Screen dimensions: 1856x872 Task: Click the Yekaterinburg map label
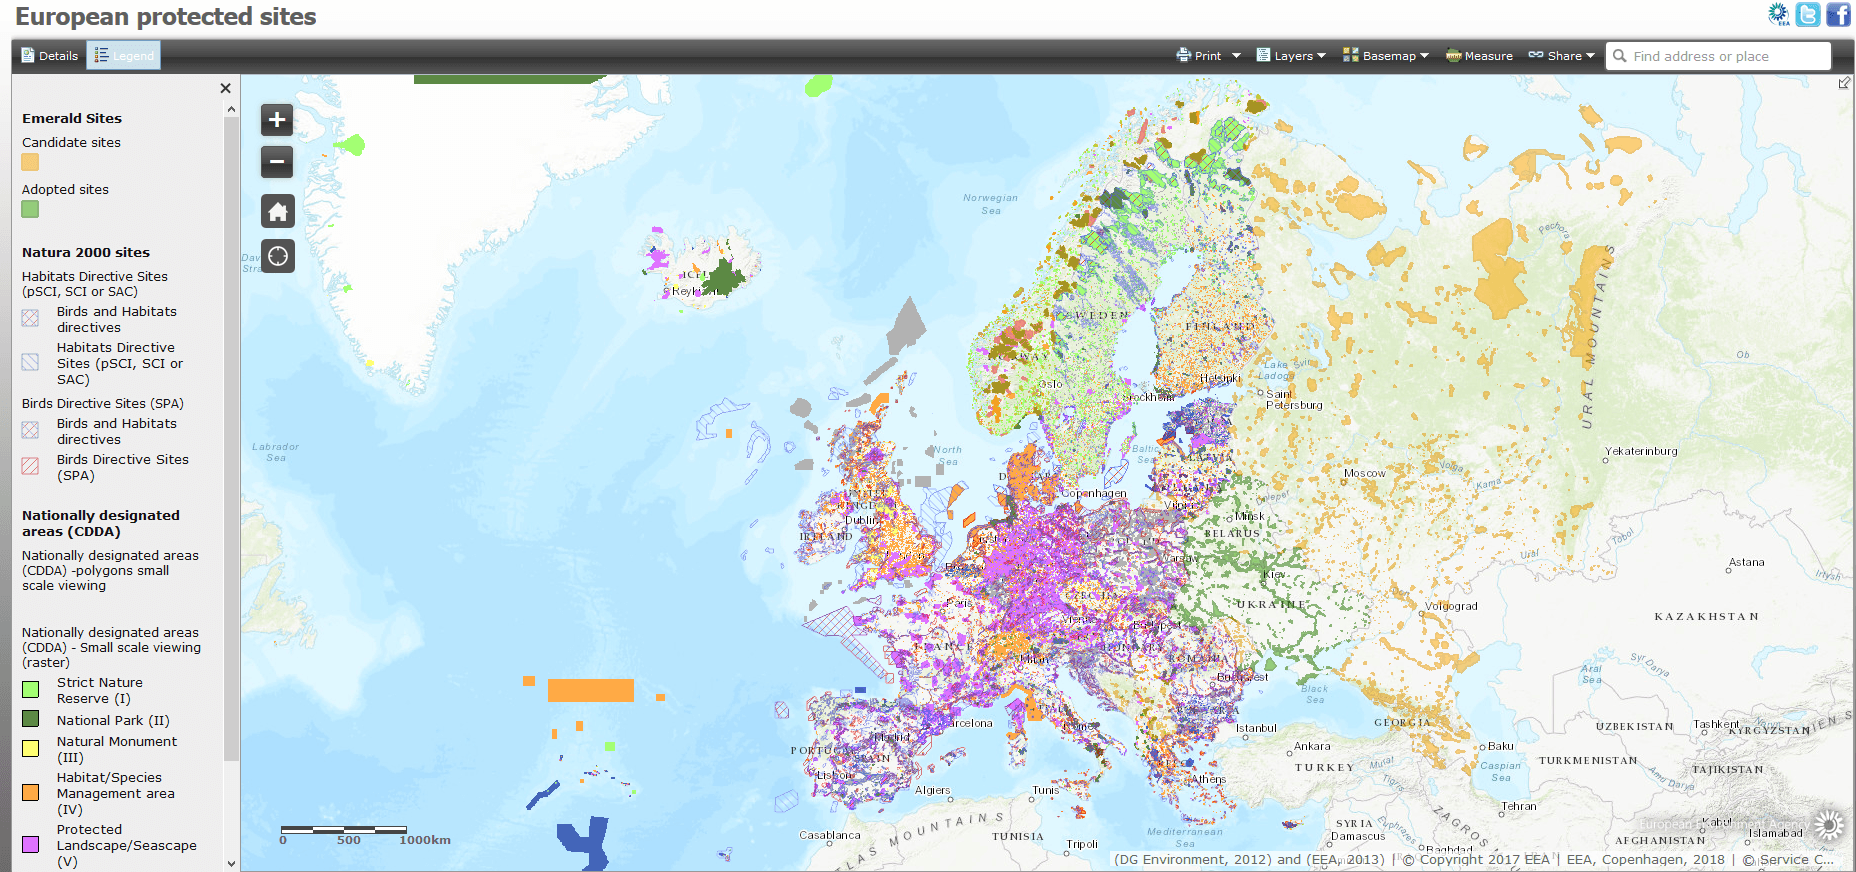click(x=1641, y=451)
